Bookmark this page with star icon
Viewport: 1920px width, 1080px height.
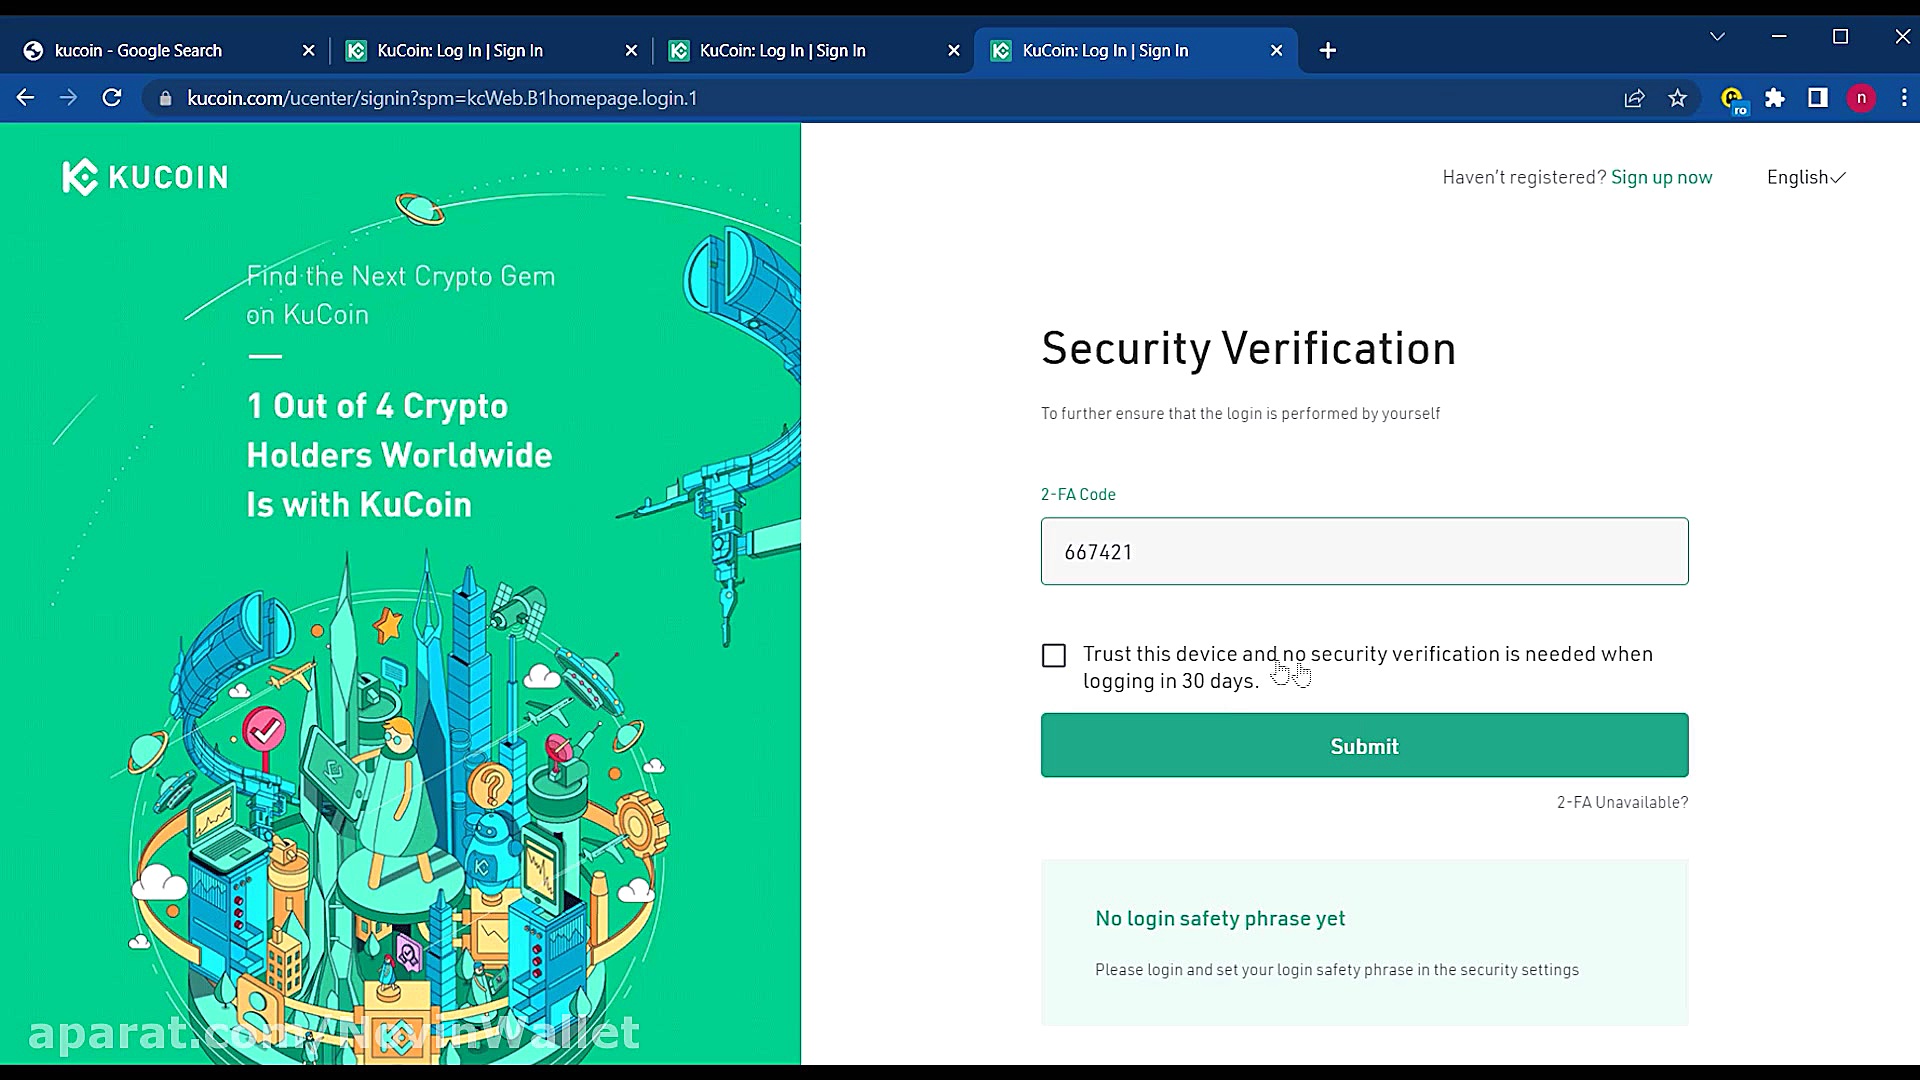(1678, 98)
